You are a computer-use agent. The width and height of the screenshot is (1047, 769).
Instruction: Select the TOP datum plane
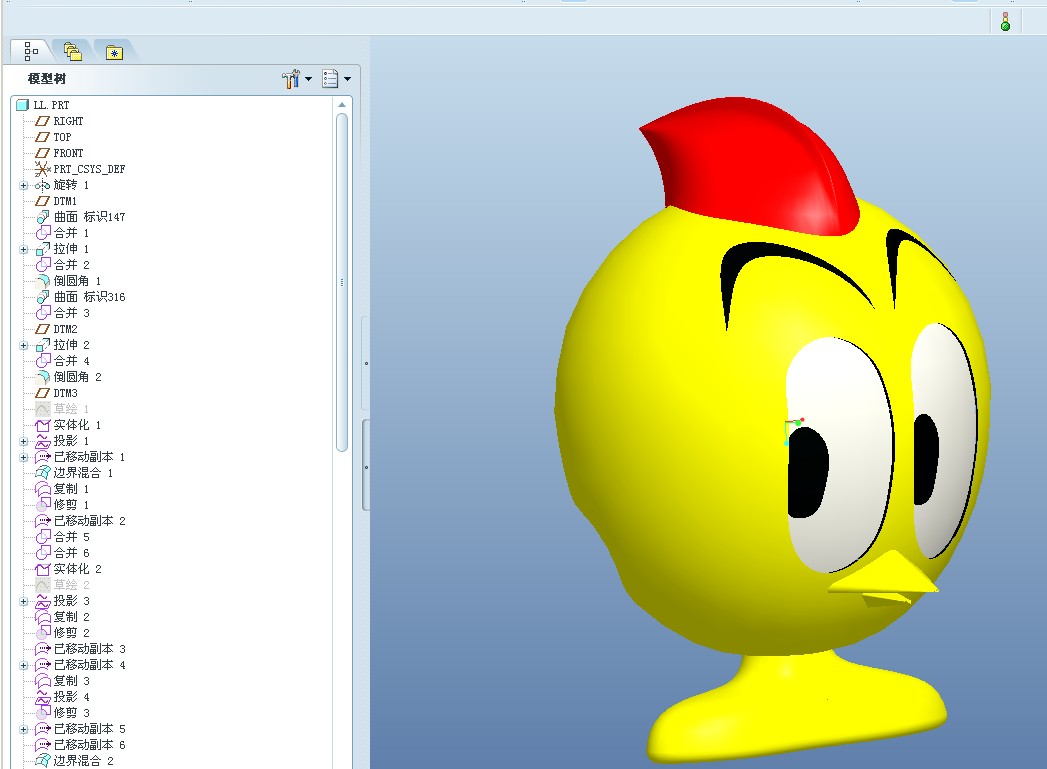point(53,137)
